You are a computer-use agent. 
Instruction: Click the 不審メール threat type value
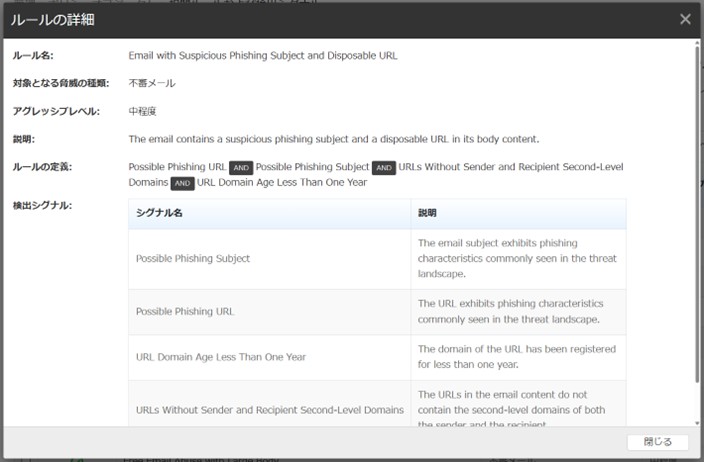coord(150,83)
